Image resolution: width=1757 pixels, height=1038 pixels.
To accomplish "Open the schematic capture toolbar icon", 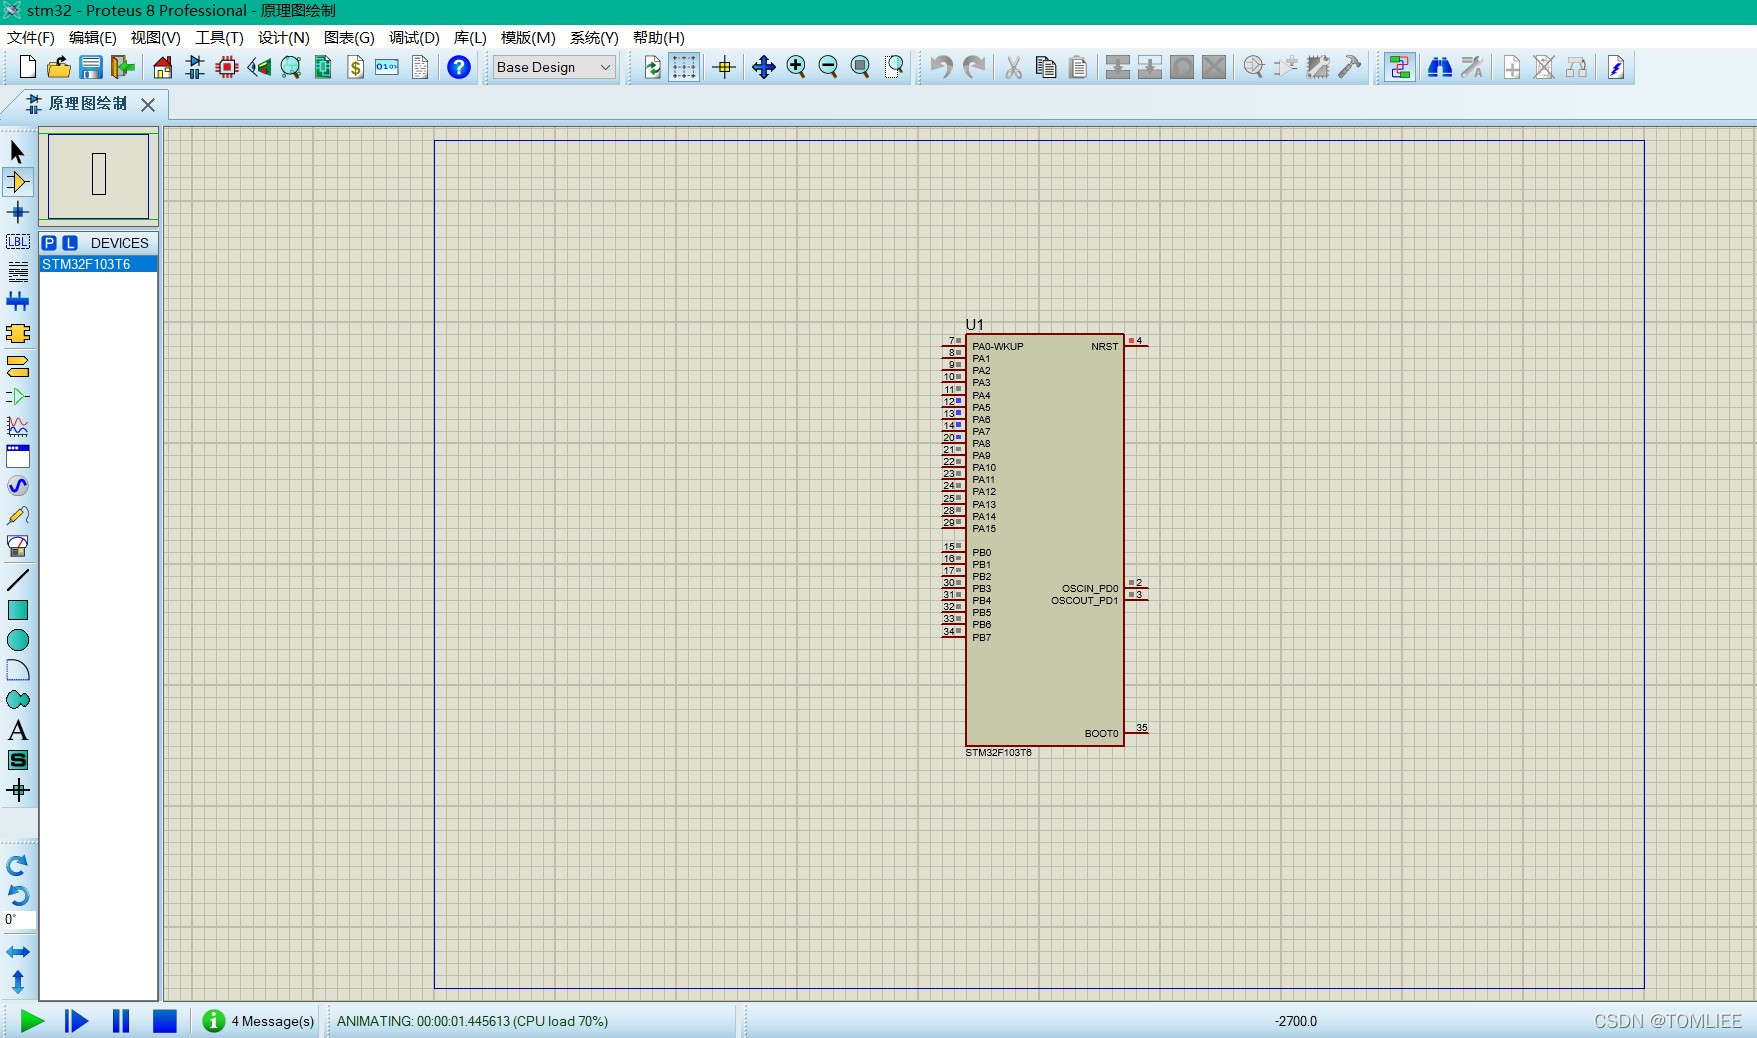I will pos(195,67).
